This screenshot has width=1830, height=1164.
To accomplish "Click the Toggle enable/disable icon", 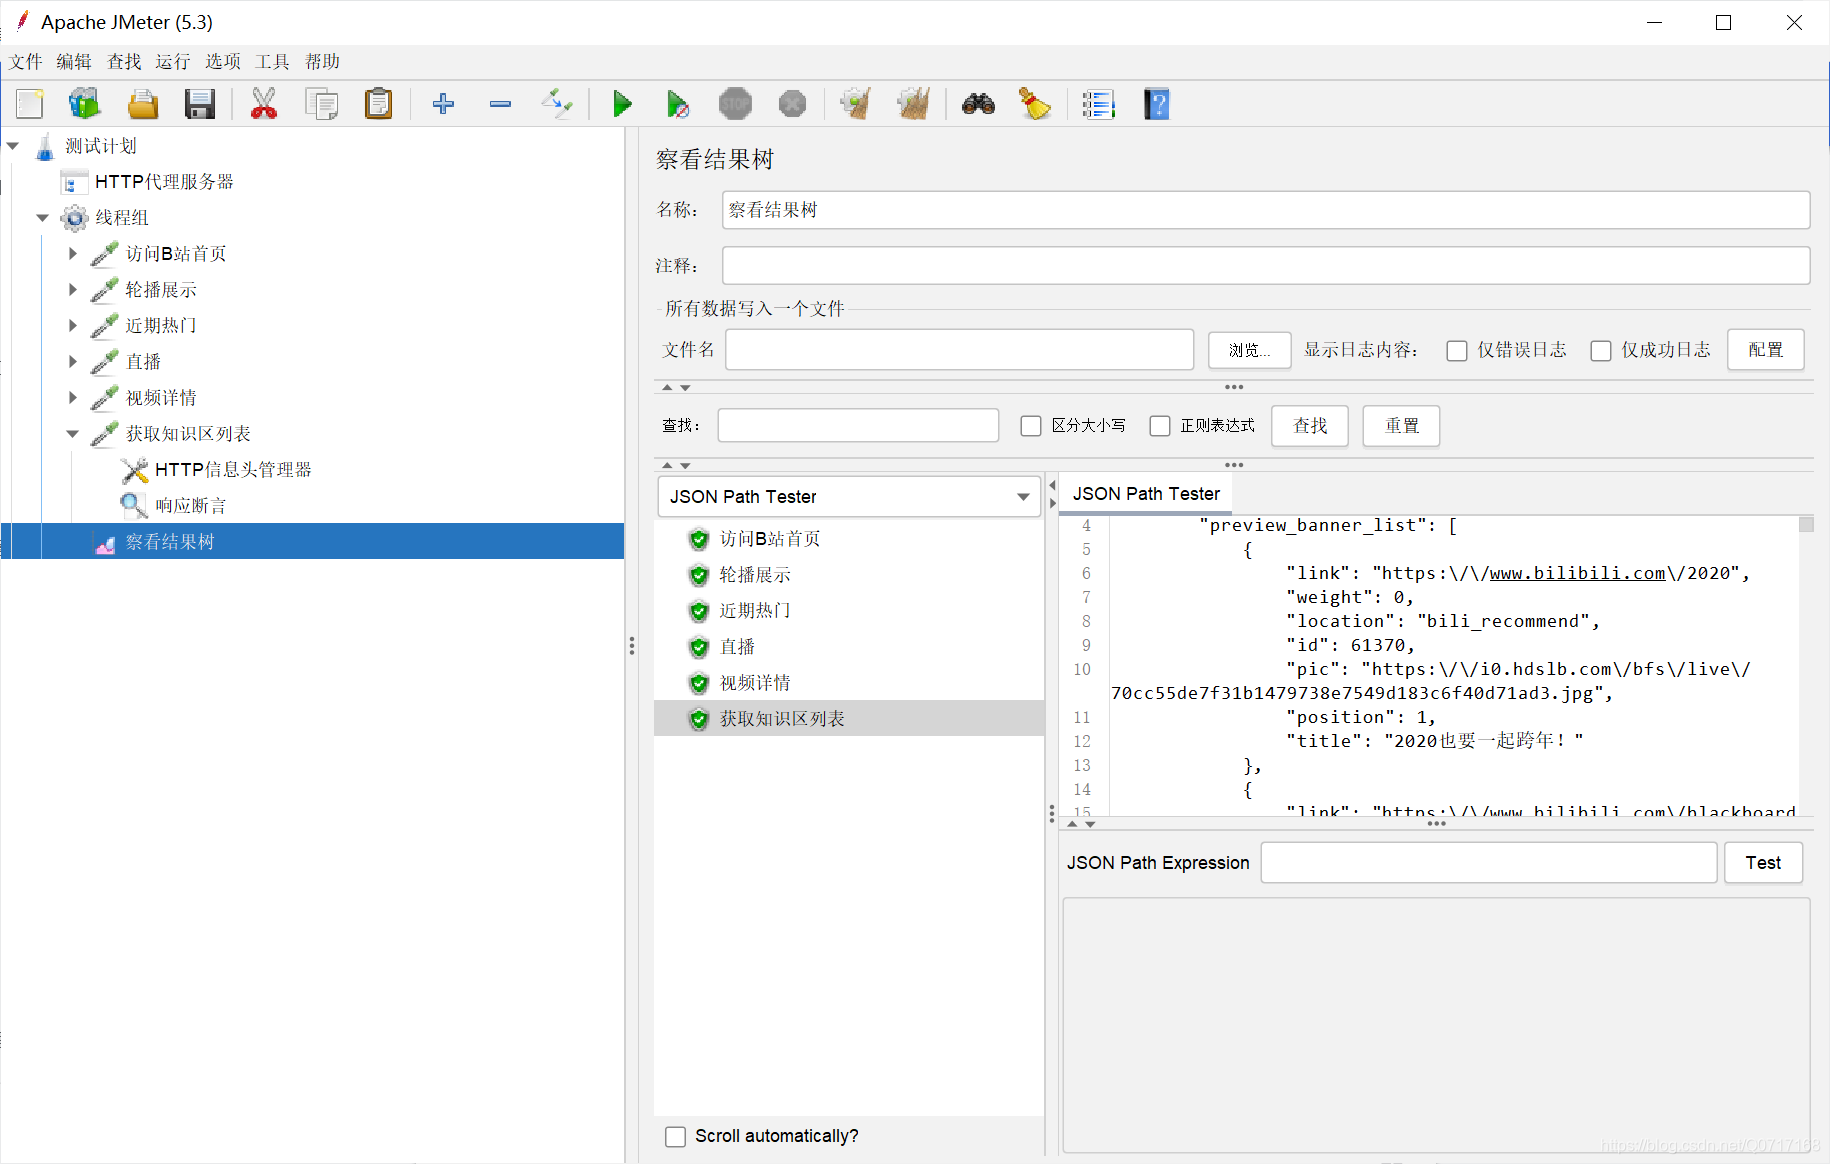I will click(x=557, y=104).
